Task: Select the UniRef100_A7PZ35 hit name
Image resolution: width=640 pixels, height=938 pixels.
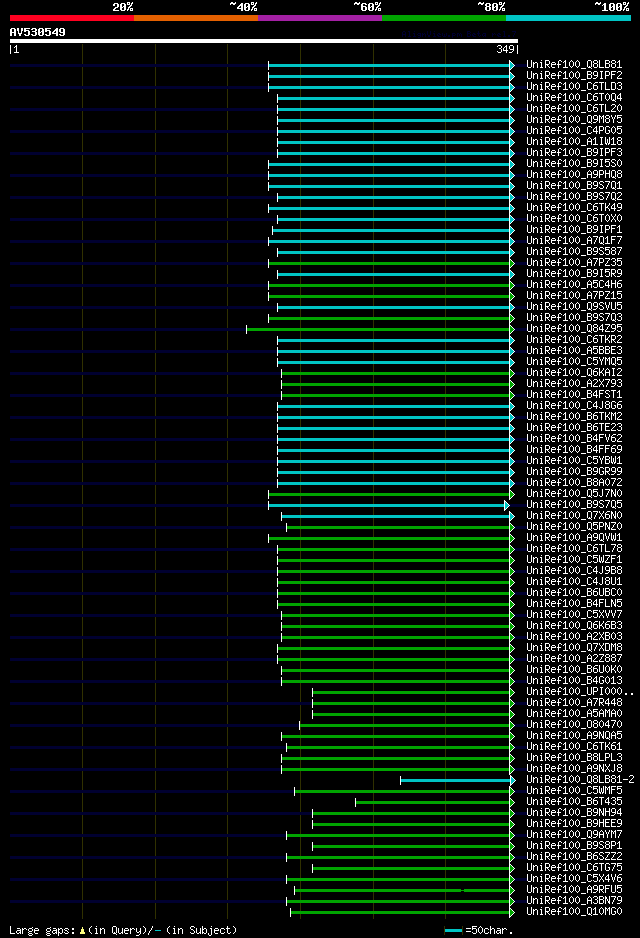Action: tap(574, 262)
